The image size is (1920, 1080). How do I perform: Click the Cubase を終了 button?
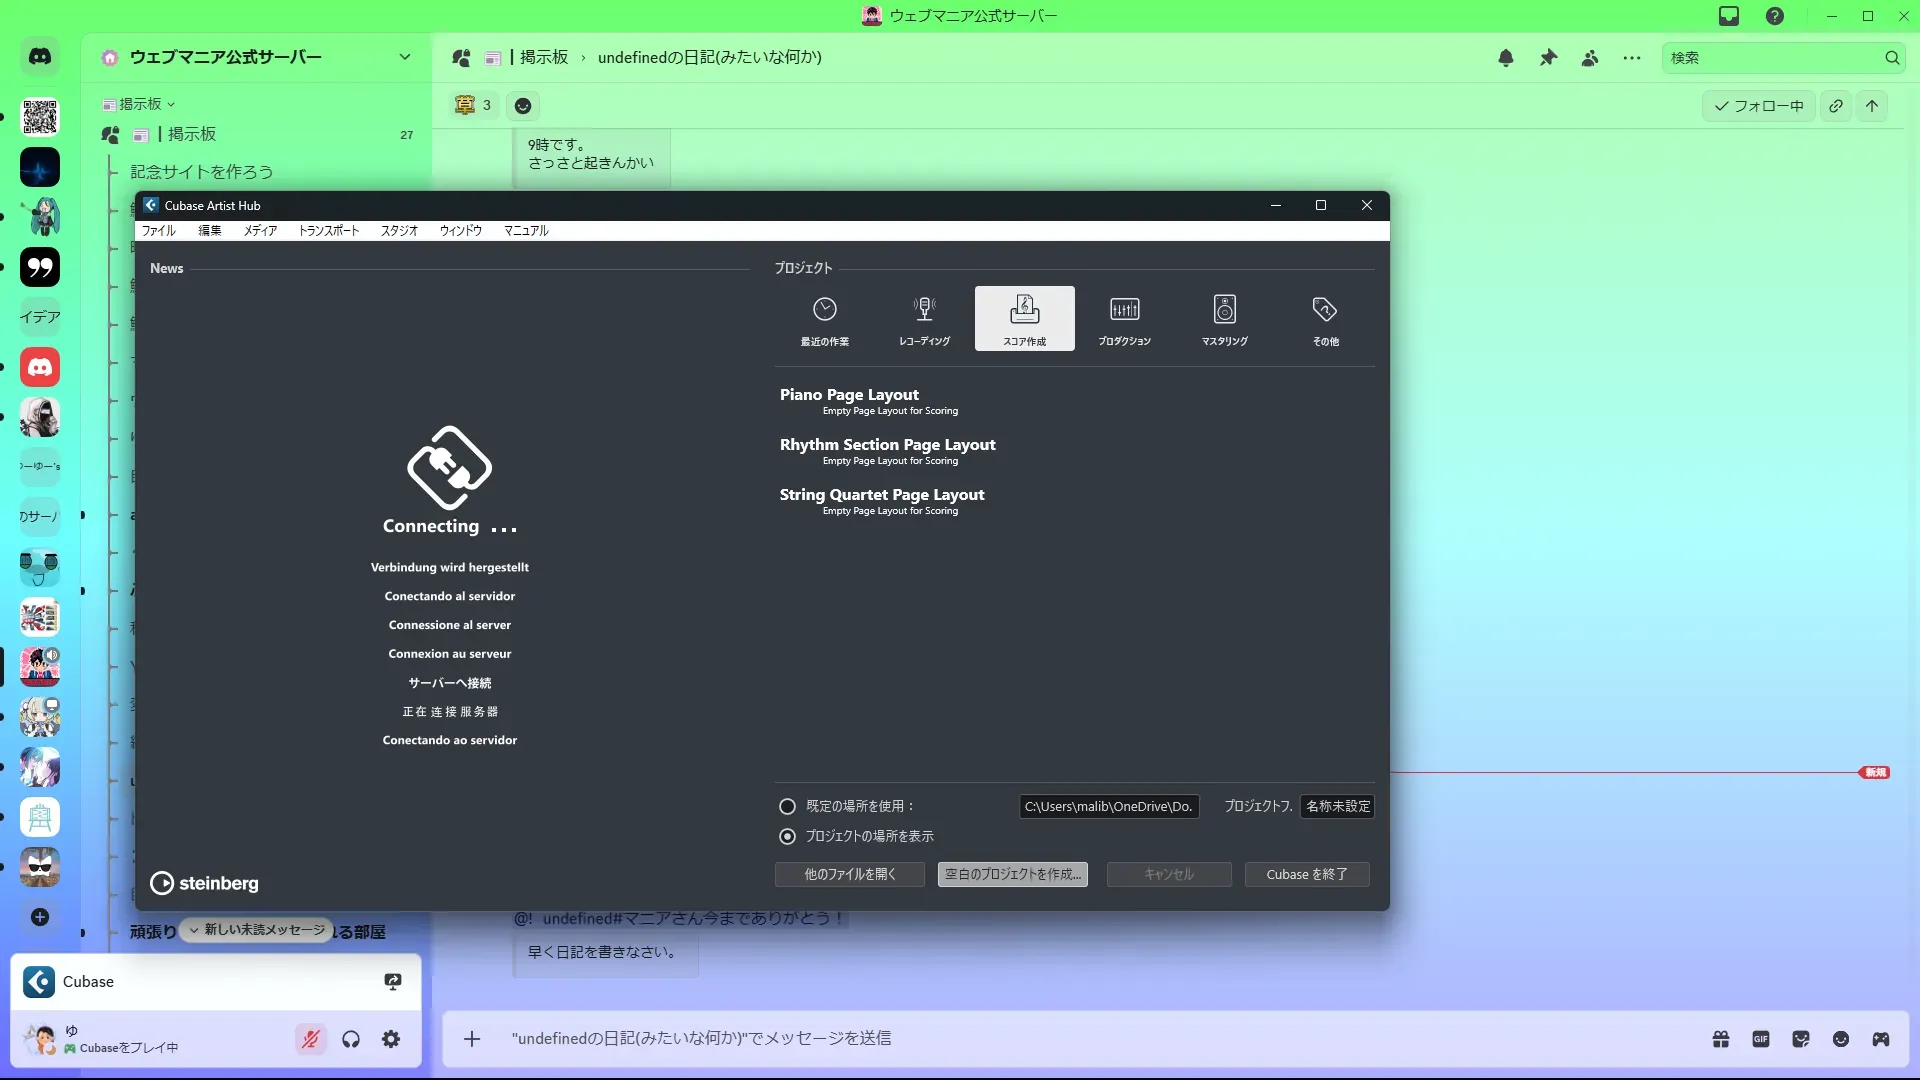point(1306,874)
